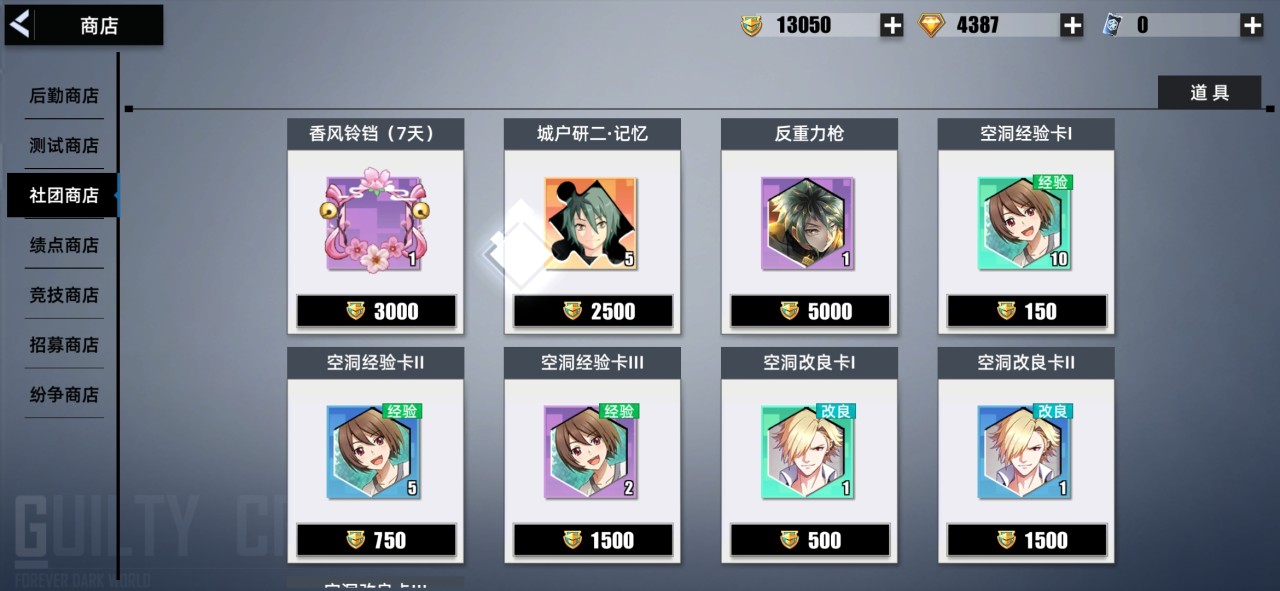Select the 空洞经验卡III purple card thumbnail
The height and width of the screenshot is (591, 1280).
click(591, 452)
